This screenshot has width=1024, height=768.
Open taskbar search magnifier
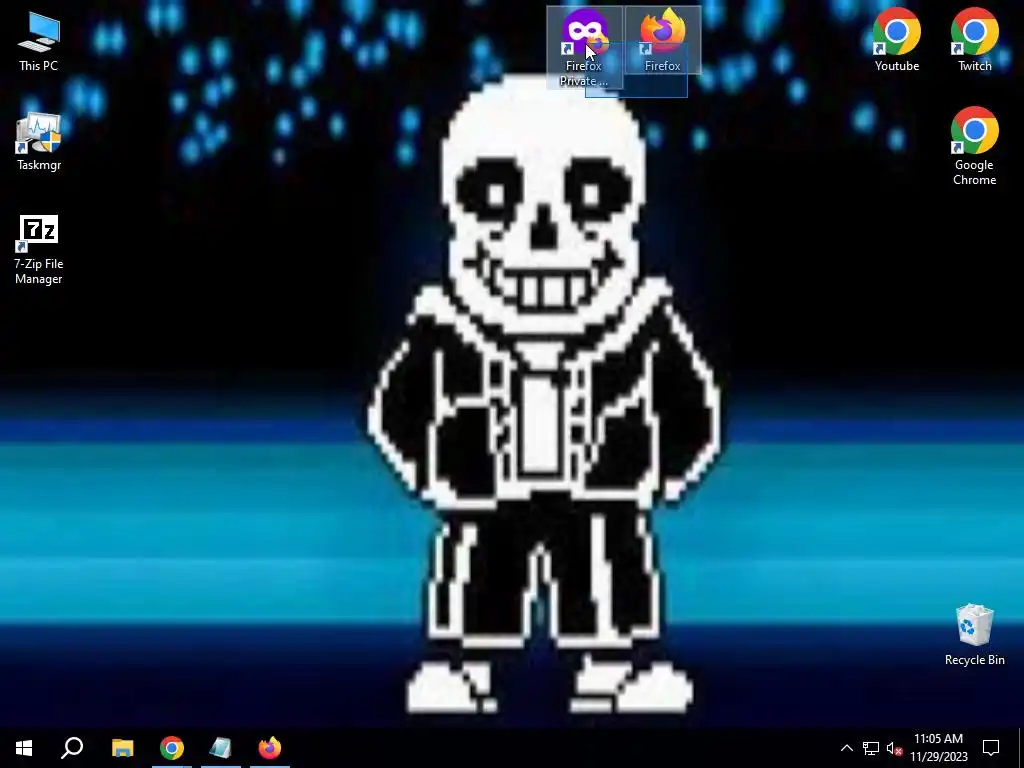72,748
